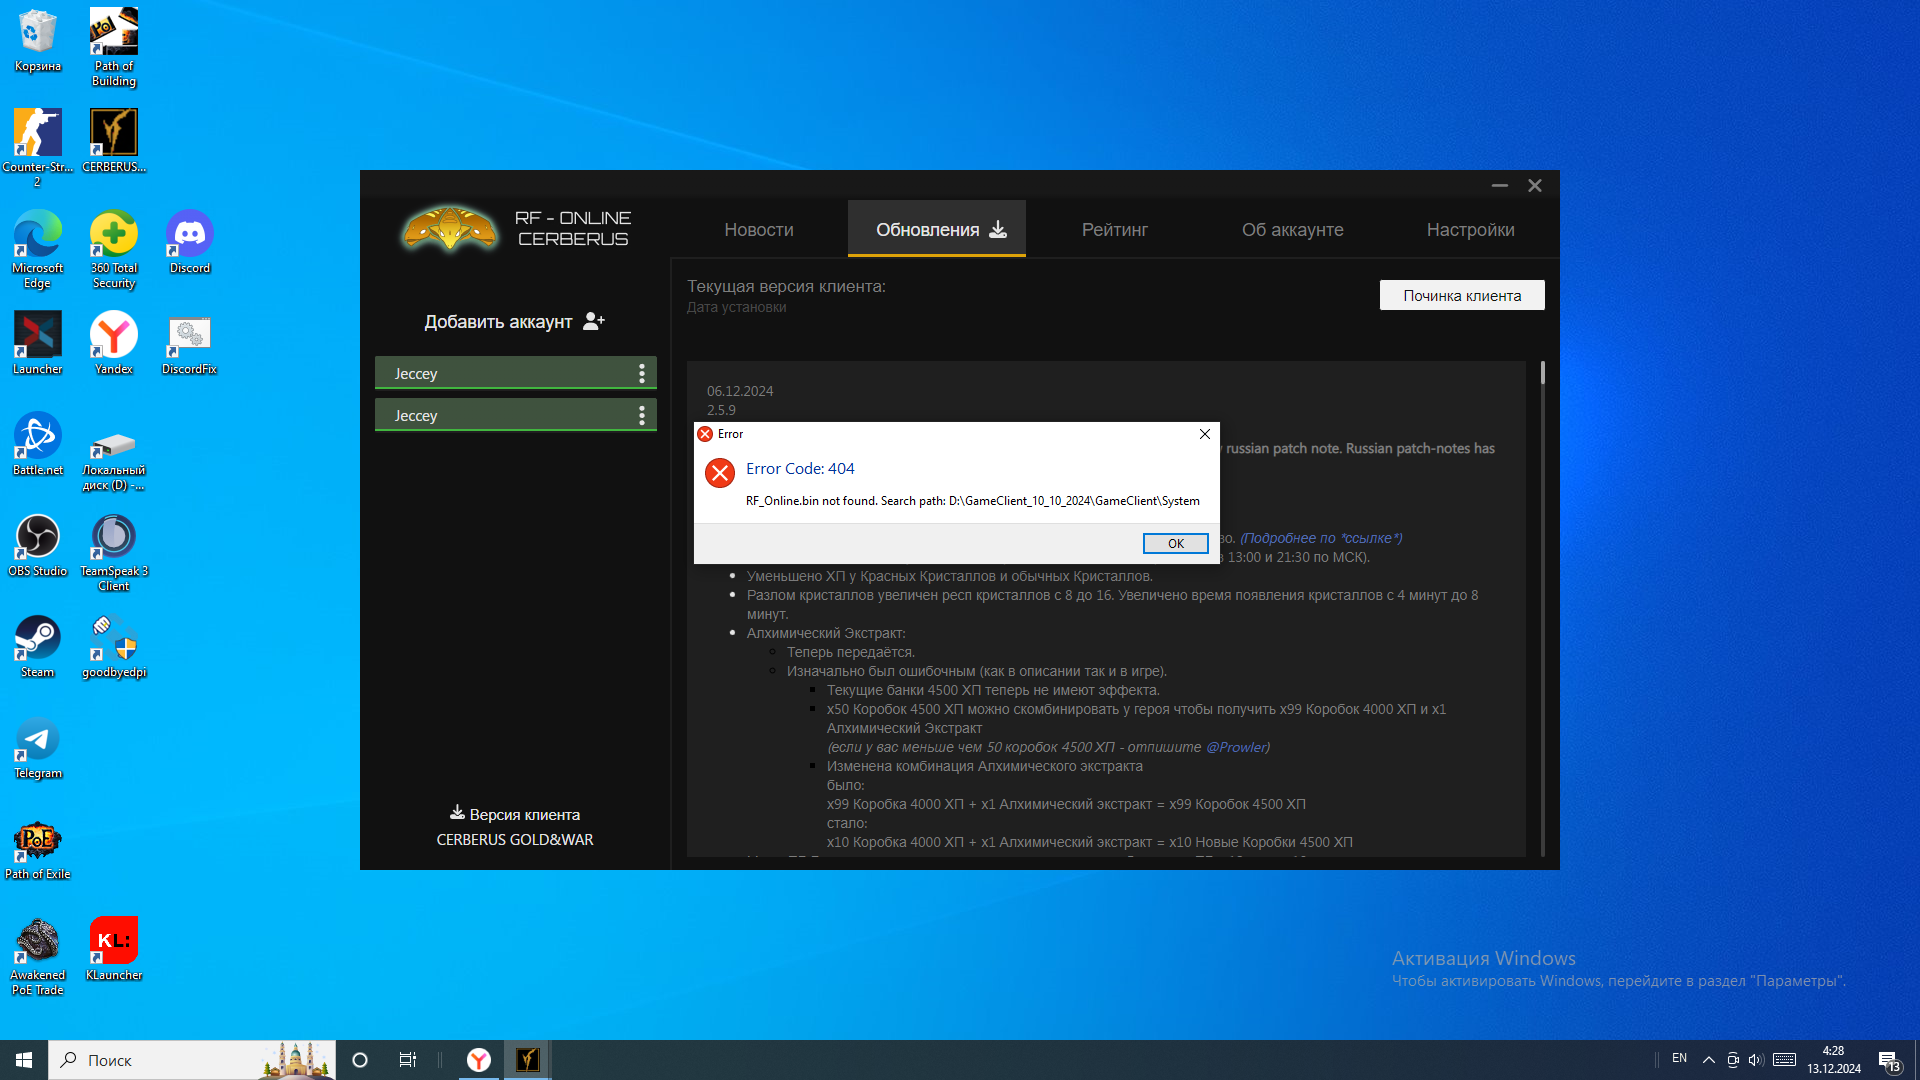Screen dimensions: 1920x1080
Task: Minimize the Cerberus launcher window
Action: click(x=1499, y=186)
